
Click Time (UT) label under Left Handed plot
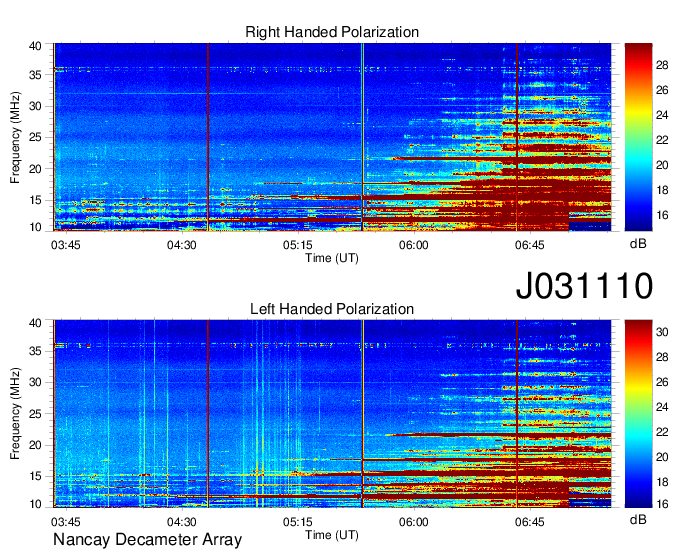coord(332,535)
